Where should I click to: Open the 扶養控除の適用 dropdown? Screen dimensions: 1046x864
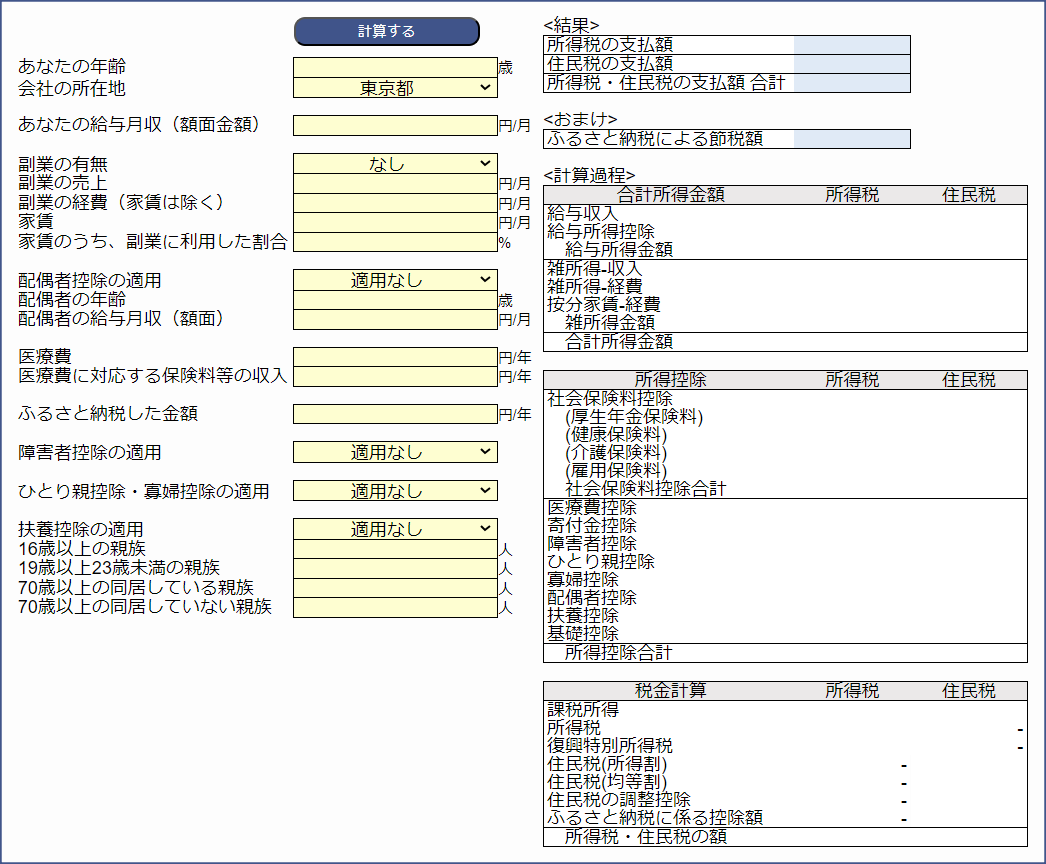pos(395,529)
